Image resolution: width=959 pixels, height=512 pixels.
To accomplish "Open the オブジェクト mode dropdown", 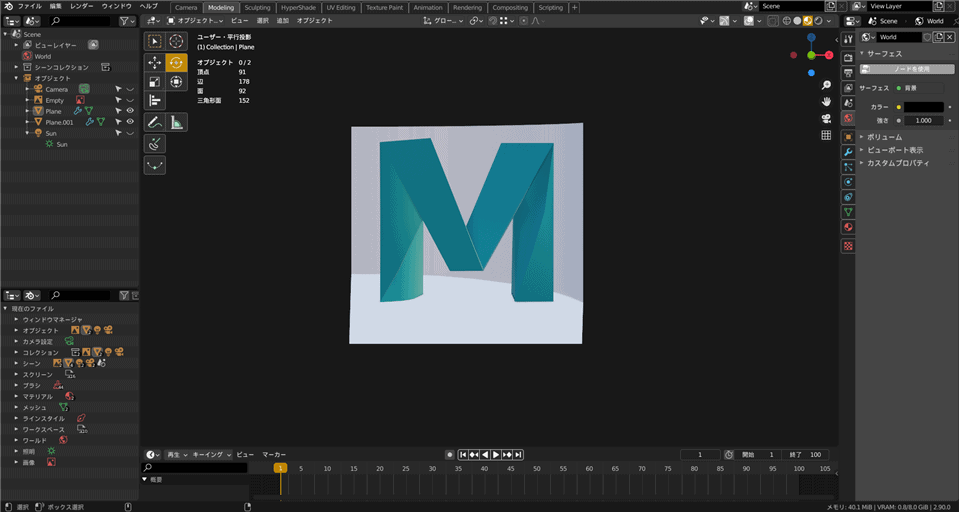I will 196,21.
